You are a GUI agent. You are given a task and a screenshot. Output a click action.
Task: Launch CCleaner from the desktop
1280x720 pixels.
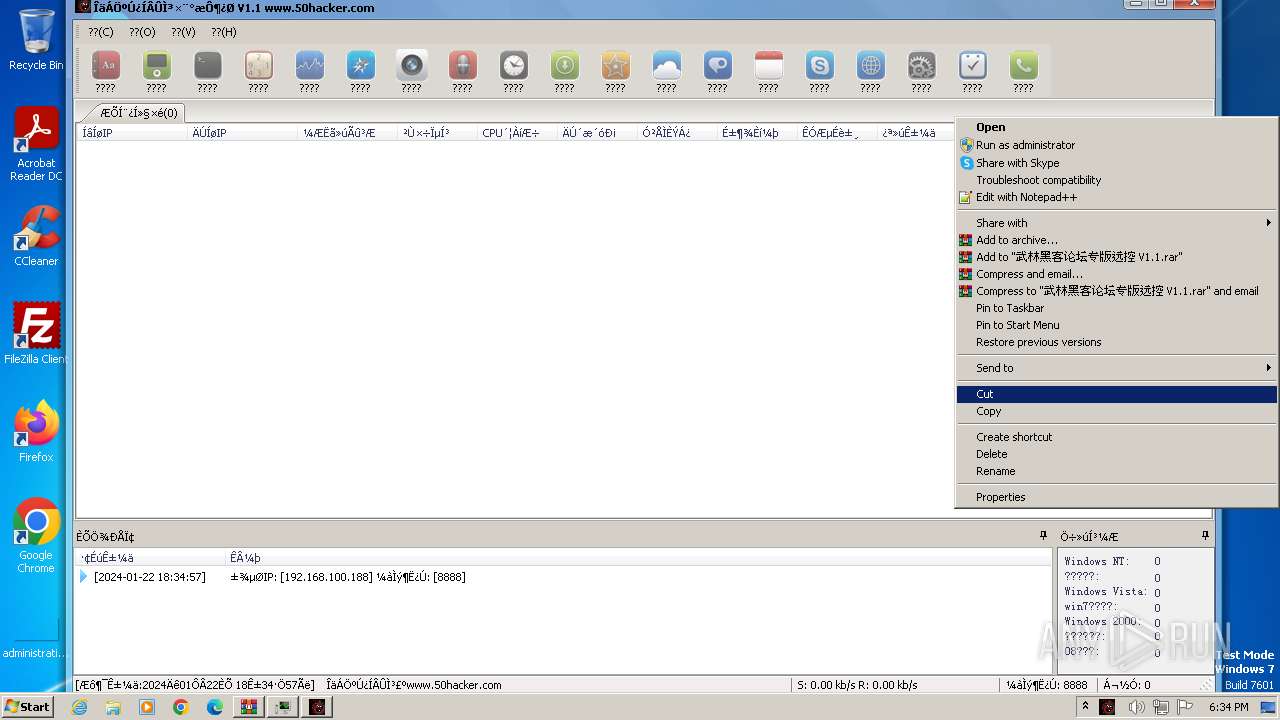tap(36, 236)
